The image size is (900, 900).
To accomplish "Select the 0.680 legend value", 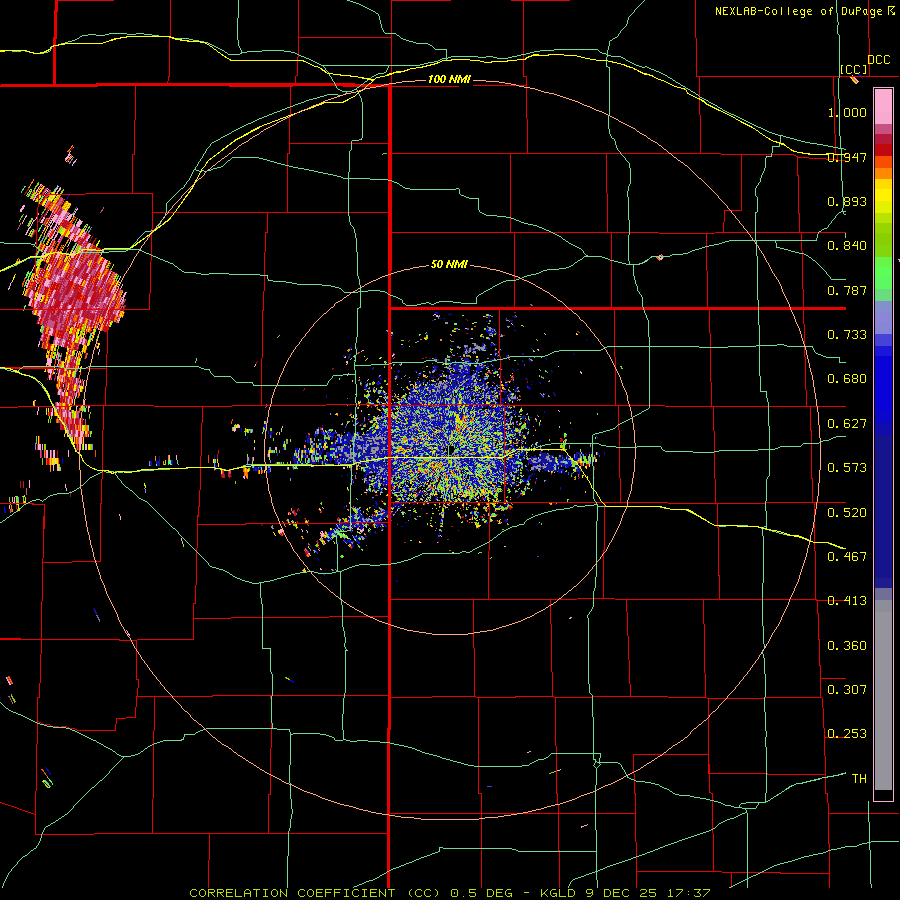I will [x=847, y=379].
